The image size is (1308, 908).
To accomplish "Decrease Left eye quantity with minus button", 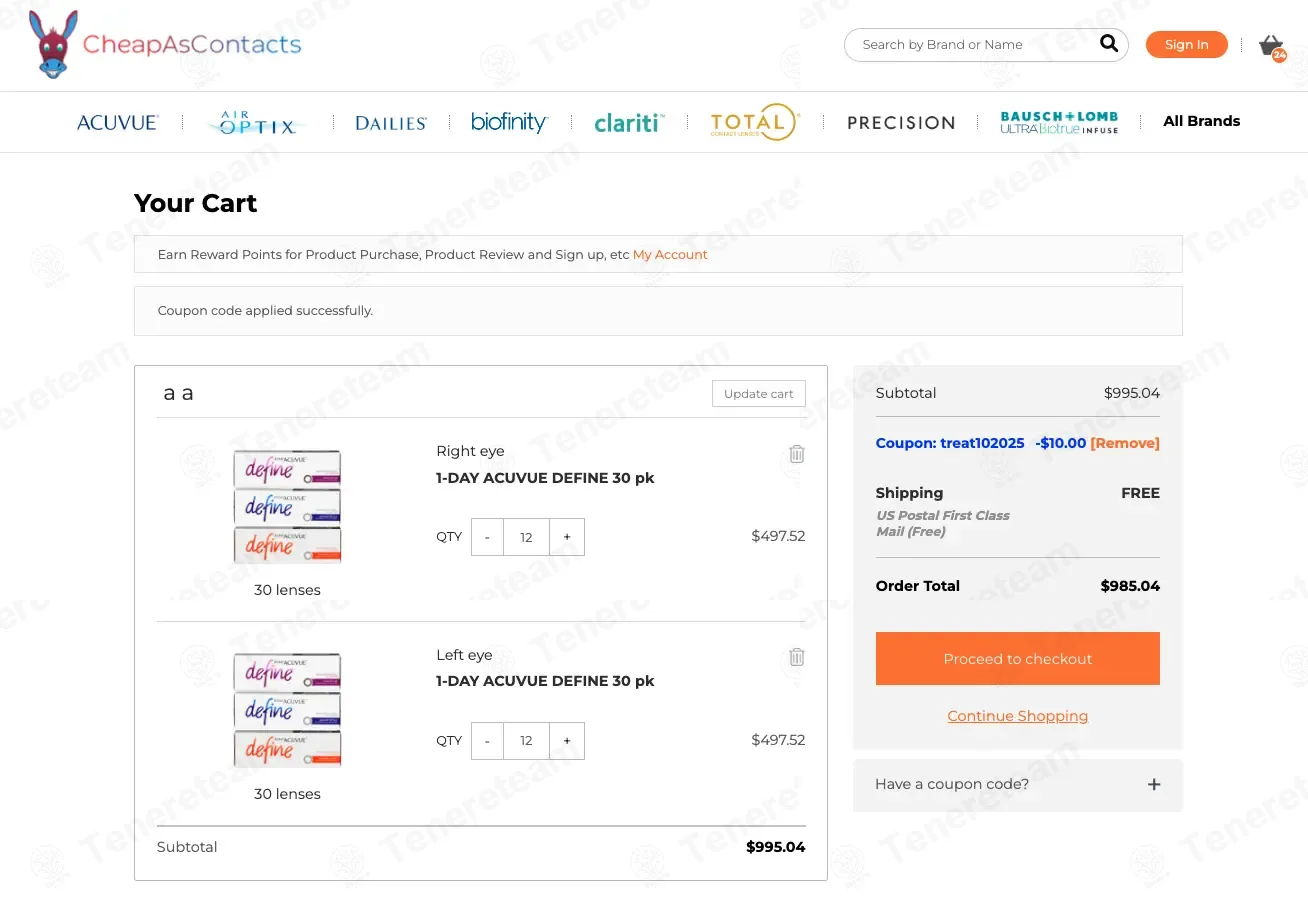I will click(487, 741).
